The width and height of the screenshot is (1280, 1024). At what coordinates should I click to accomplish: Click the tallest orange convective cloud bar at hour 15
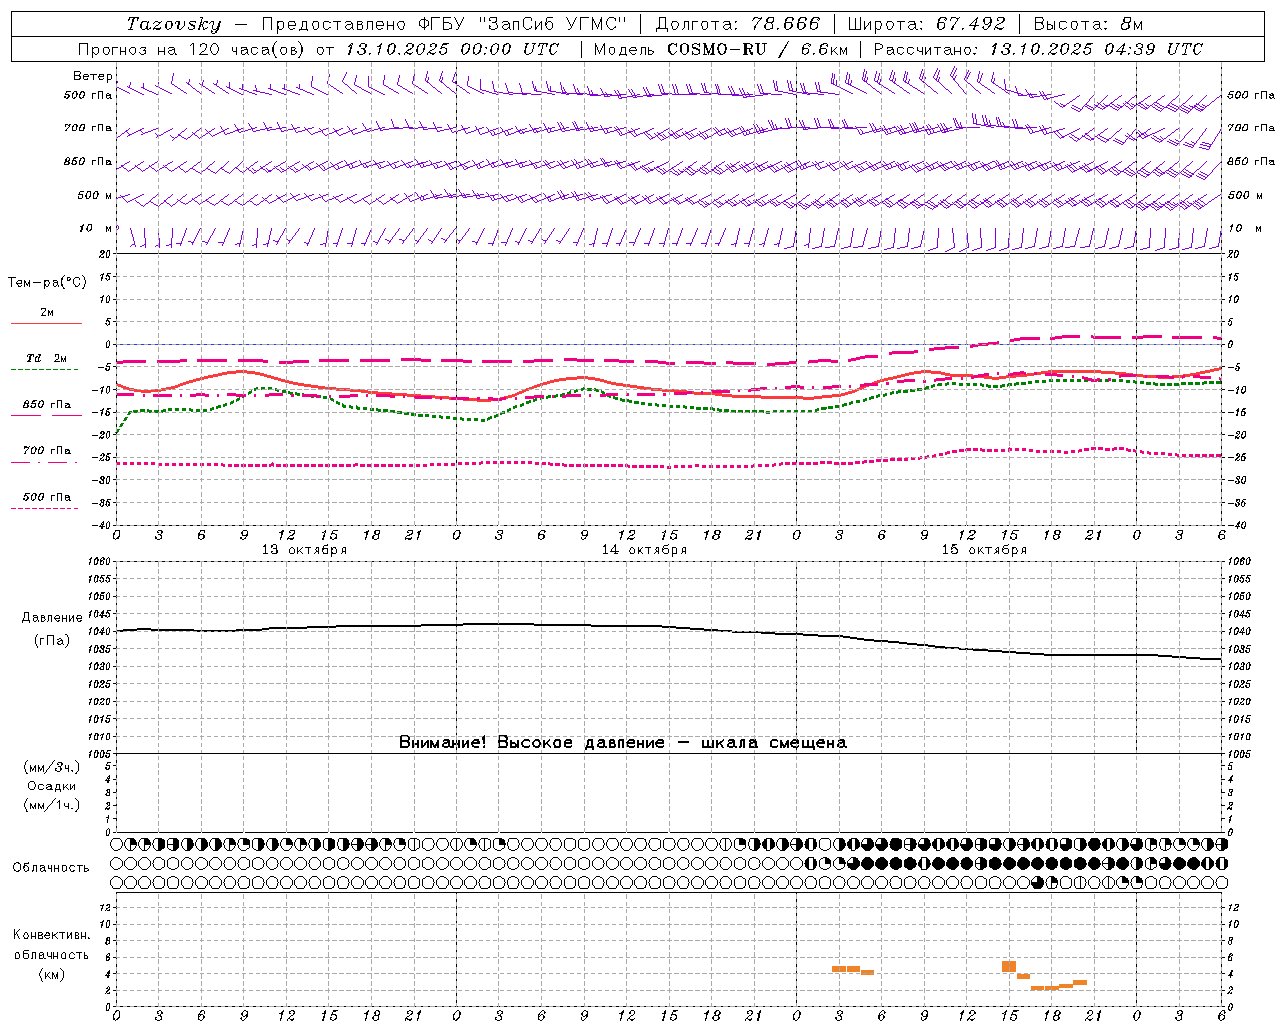[1009, 966]
